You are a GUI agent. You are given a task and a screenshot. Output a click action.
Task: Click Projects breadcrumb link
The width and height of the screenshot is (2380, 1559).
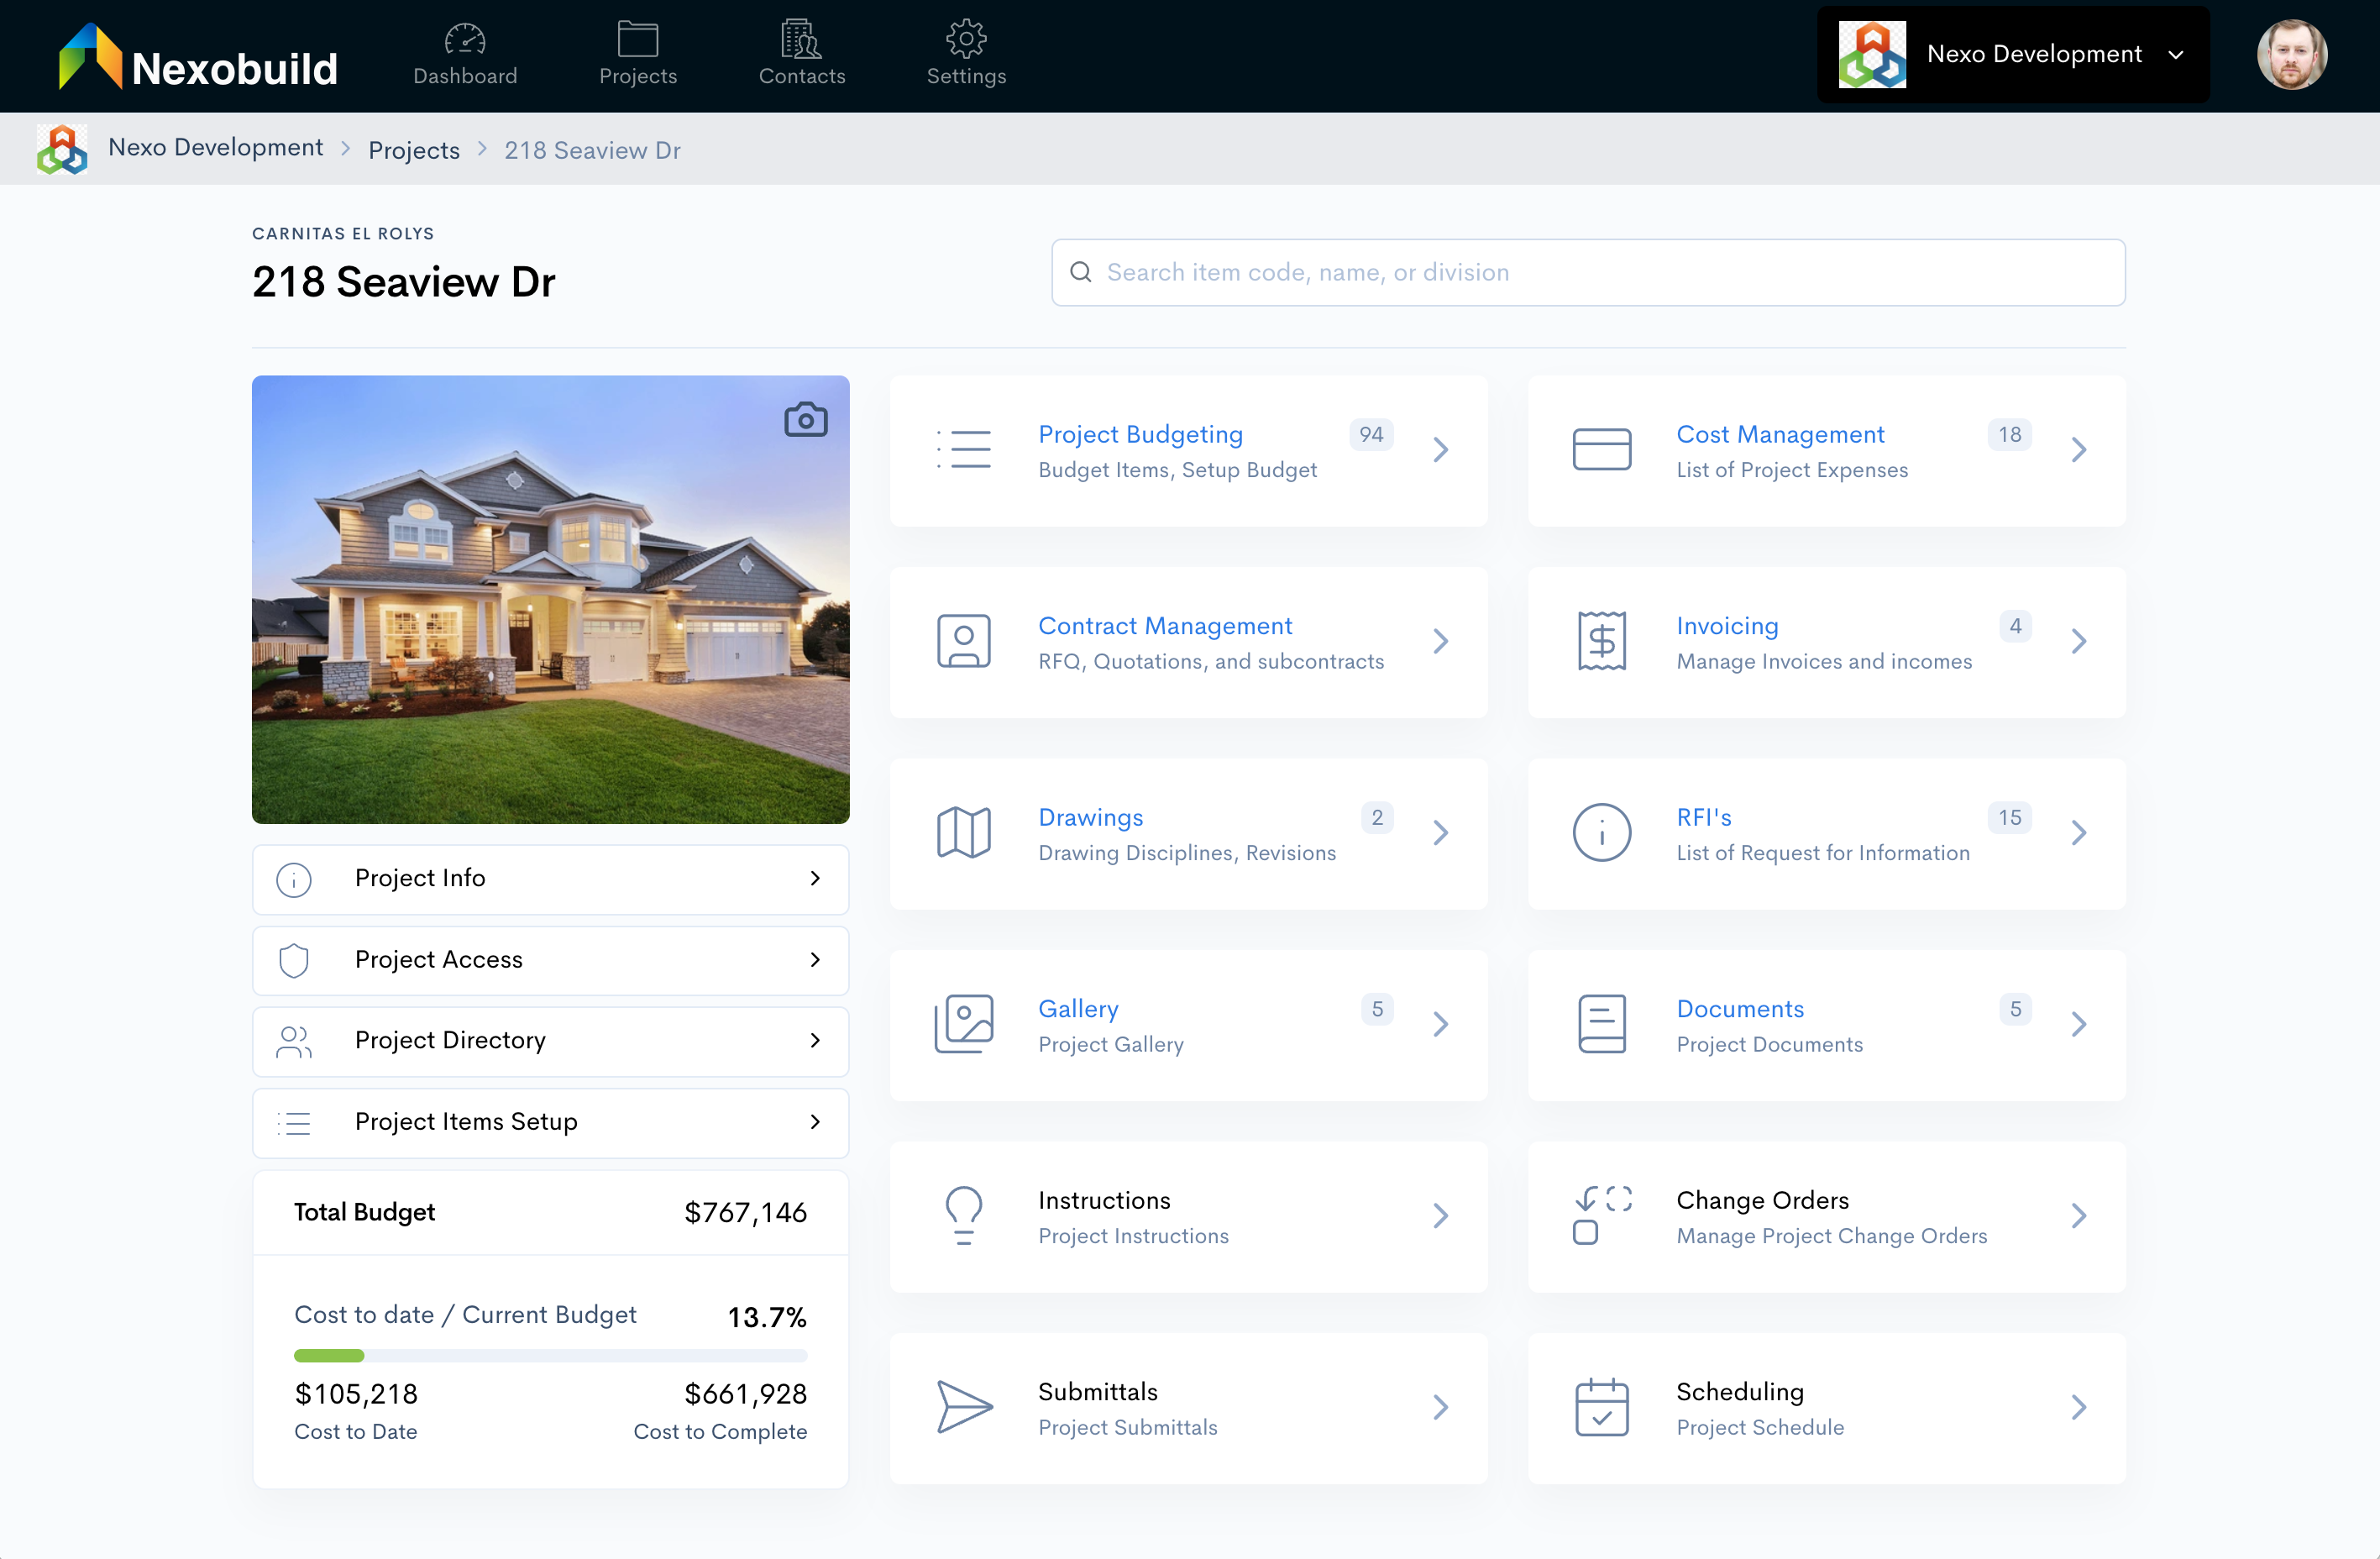tap(414, 150)
